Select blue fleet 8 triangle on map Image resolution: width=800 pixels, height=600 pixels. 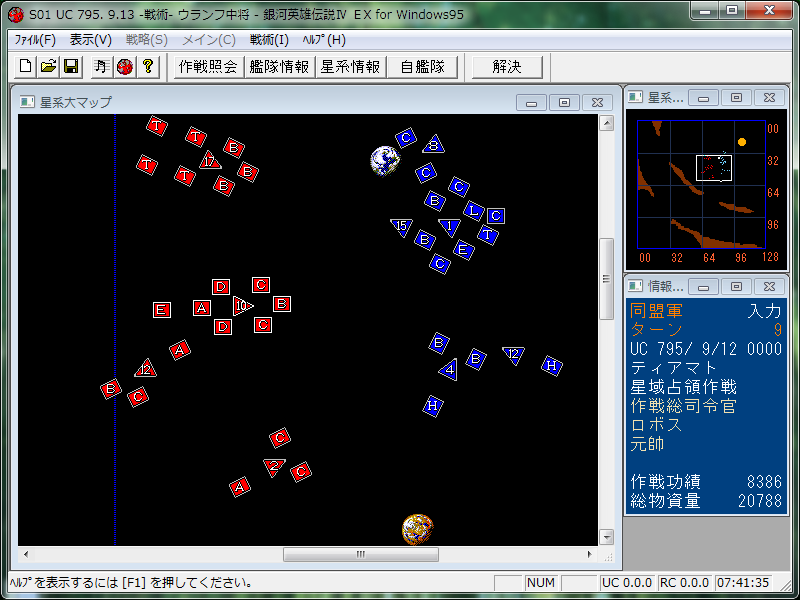pyautogui.click(x=434, y=145)
